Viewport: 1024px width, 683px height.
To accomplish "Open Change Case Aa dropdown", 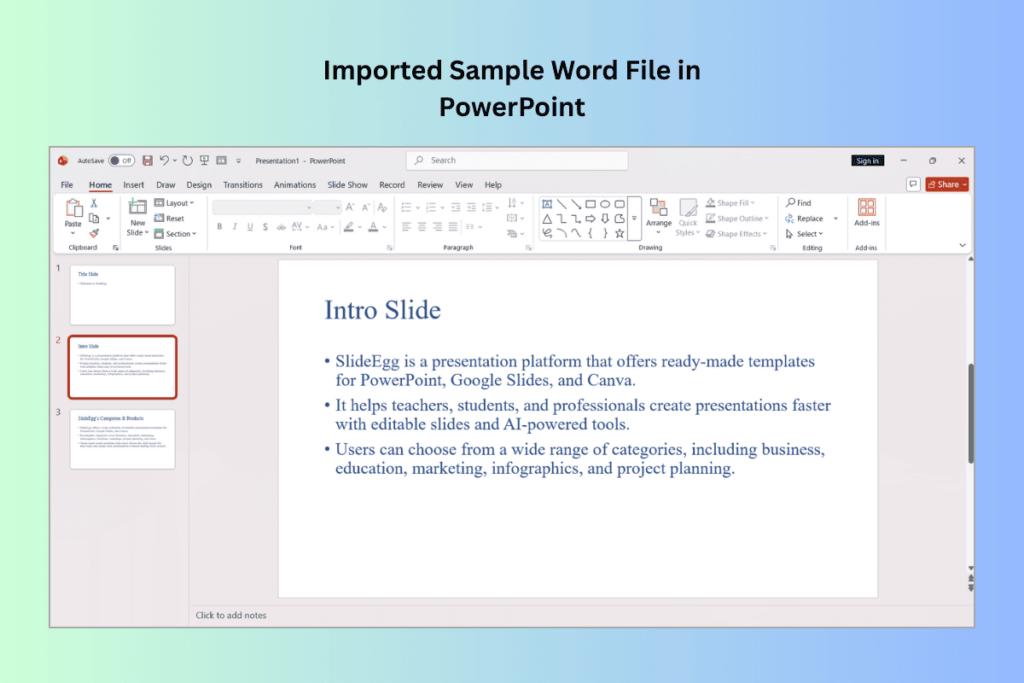I will (325, 227).
